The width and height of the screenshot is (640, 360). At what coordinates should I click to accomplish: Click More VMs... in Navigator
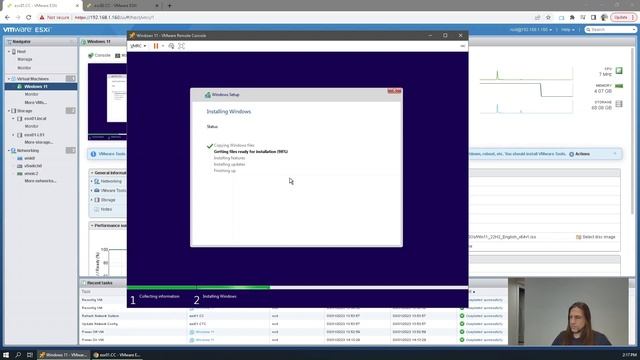[36, 102]
